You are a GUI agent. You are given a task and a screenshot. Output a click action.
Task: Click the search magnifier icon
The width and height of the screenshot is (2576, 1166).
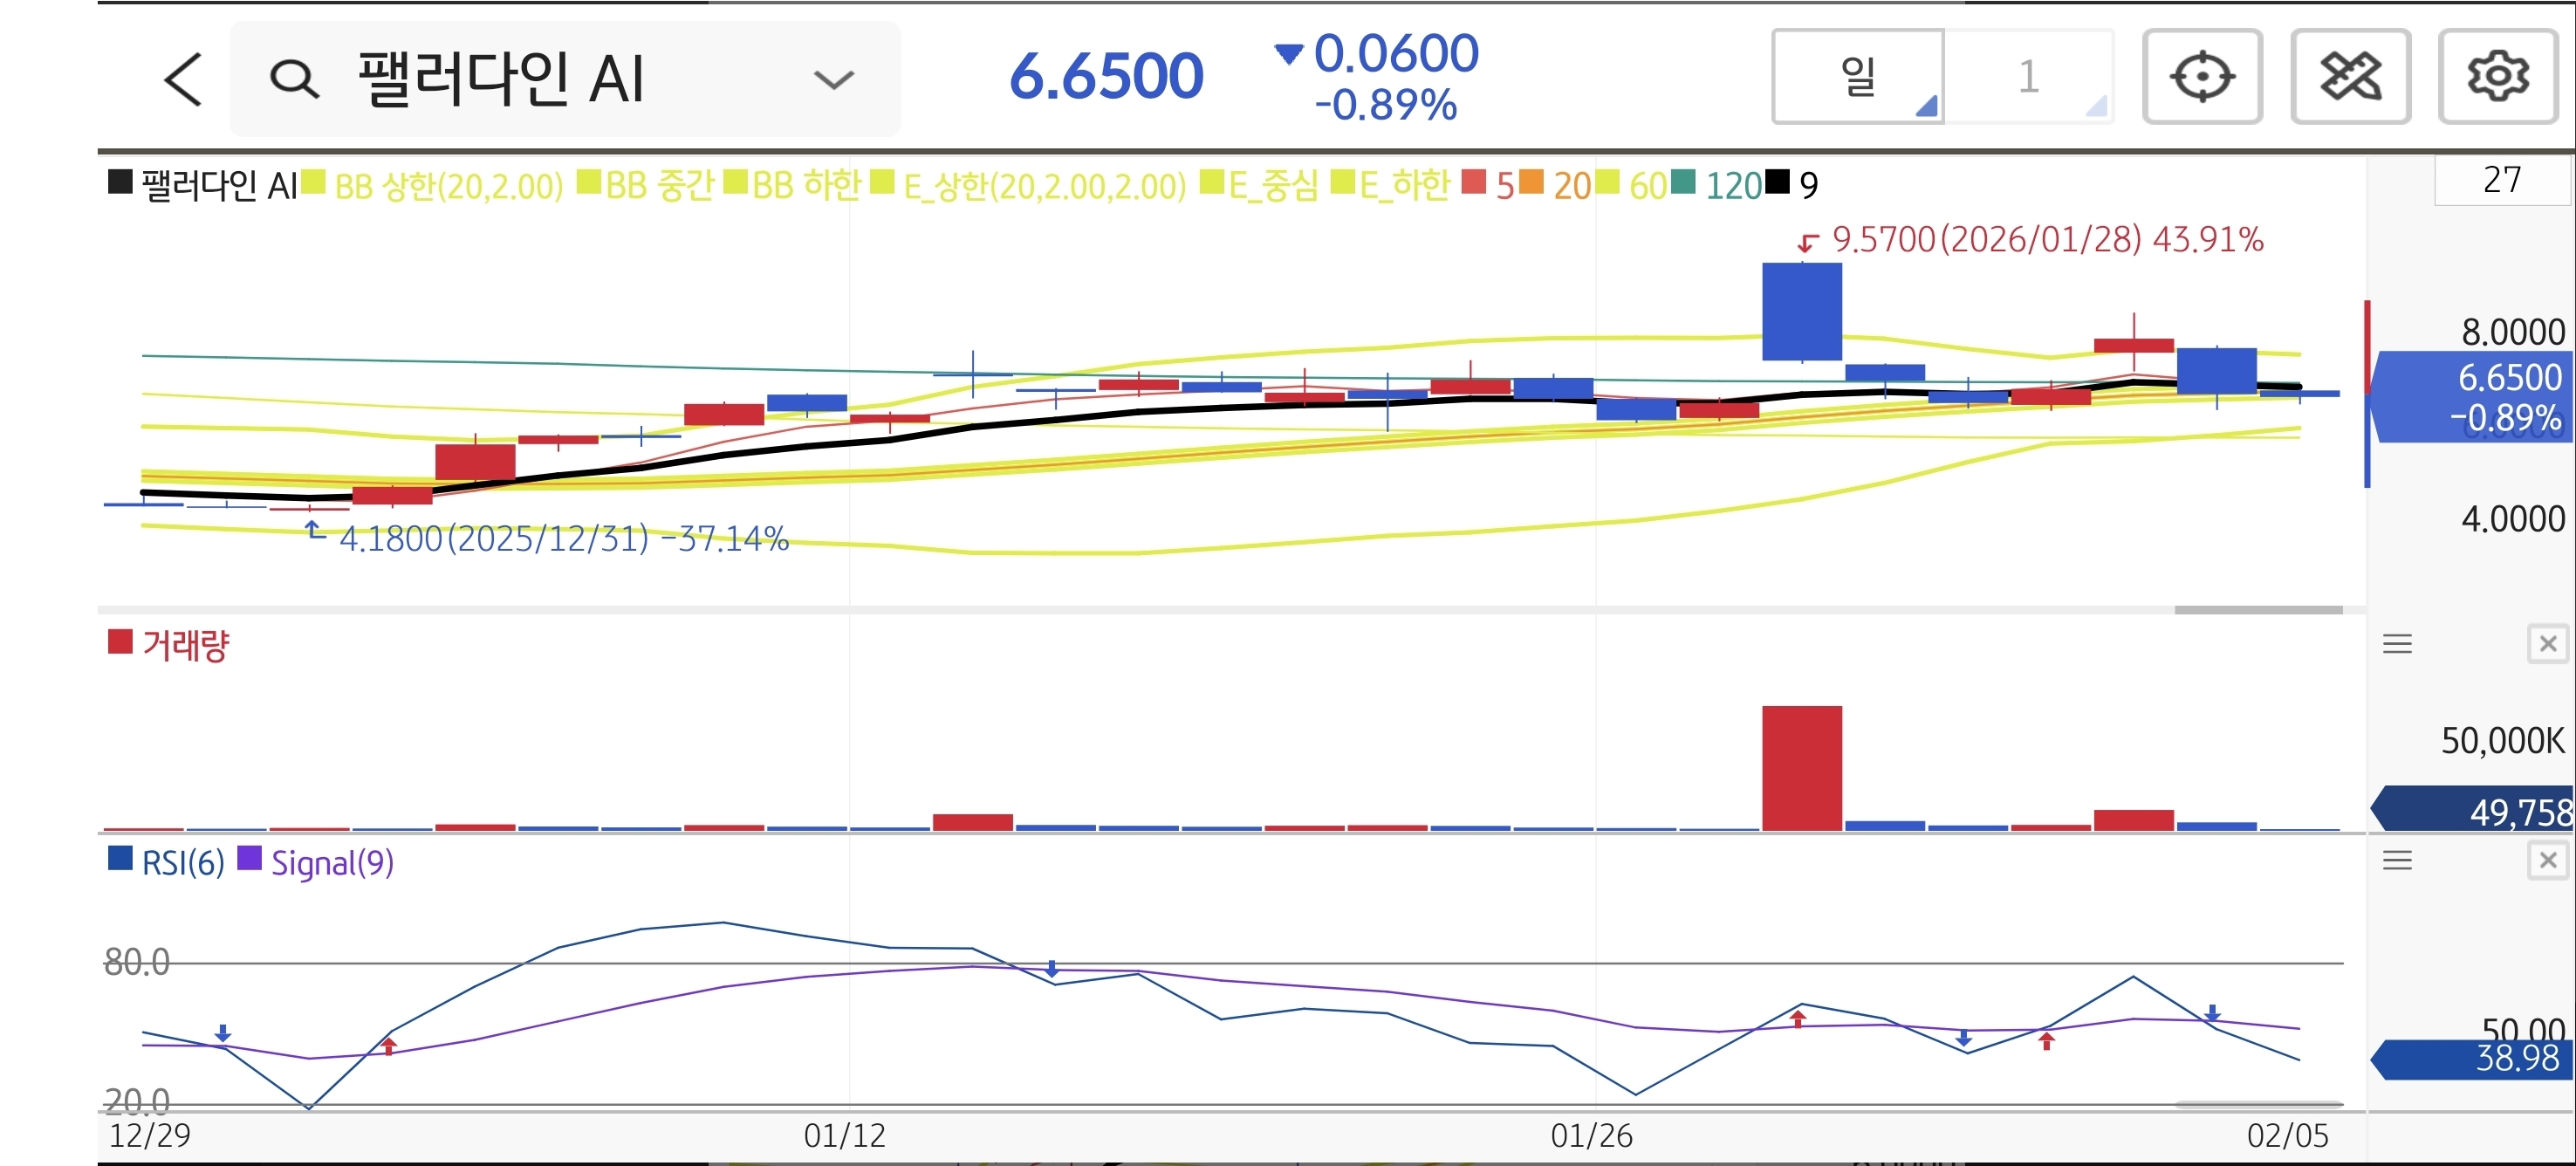click(295, 79)
